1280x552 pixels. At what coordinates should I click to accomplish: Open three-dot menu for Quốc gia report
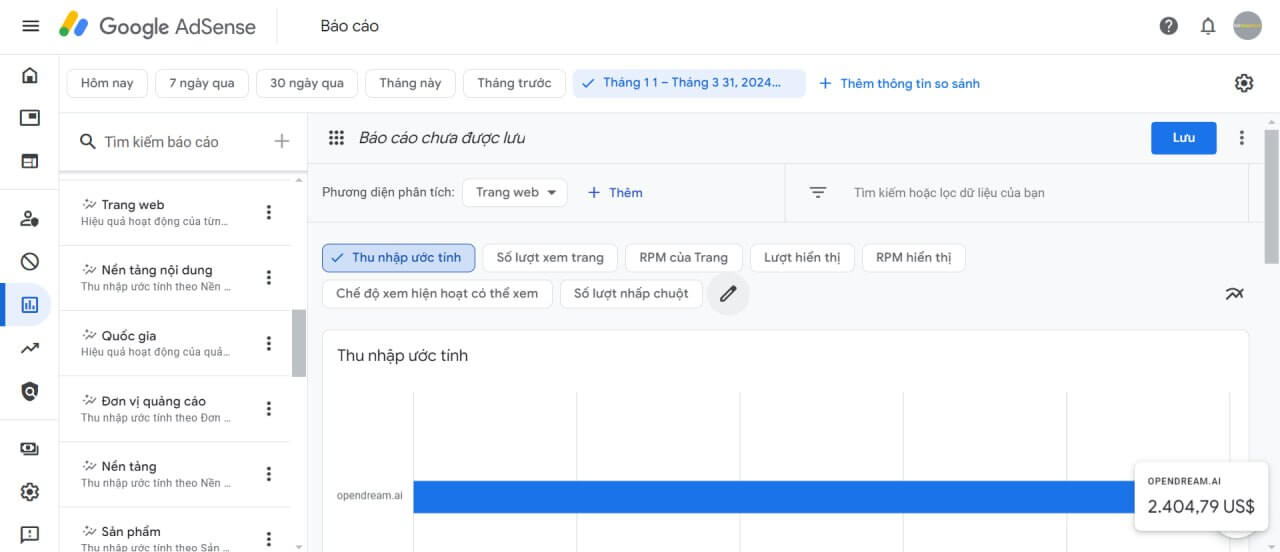pos(268,343)
